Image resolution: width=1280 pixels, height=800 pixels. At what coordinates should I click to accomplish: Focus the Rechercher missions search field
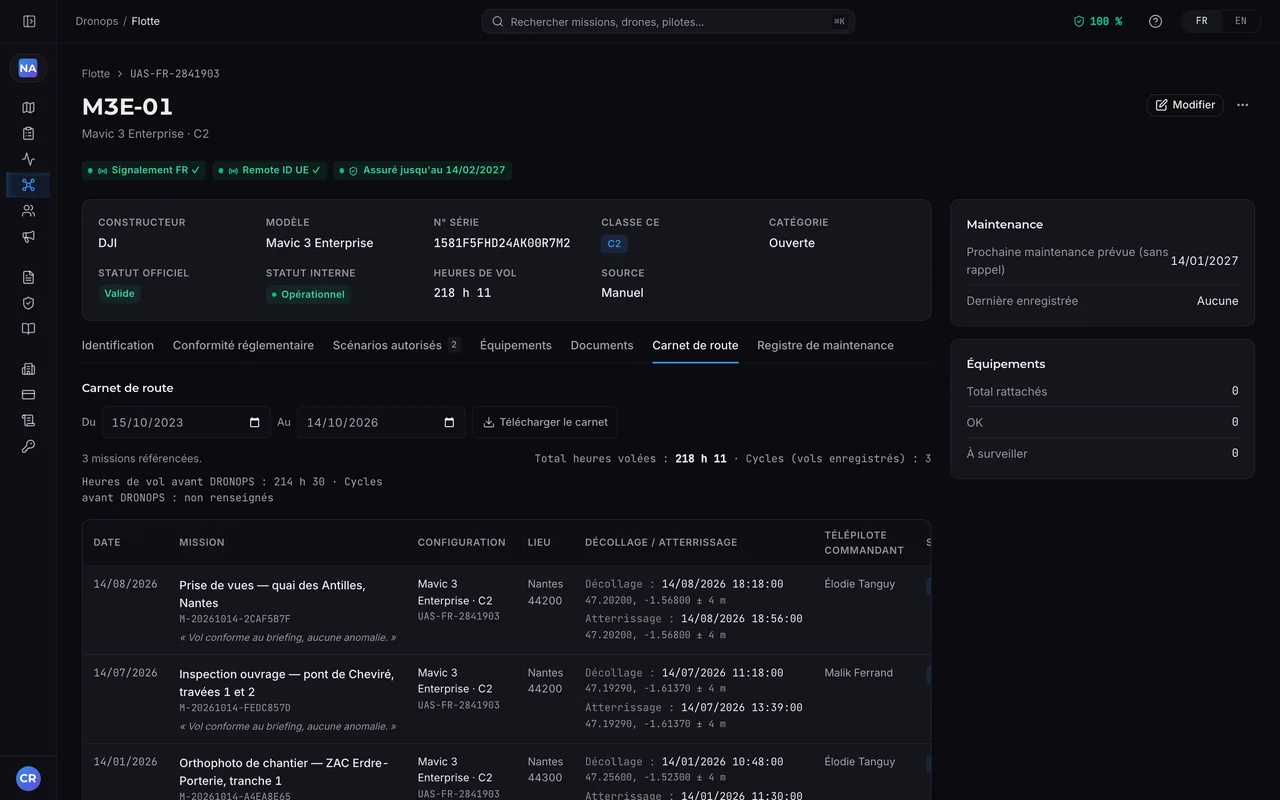pos(668,21)
